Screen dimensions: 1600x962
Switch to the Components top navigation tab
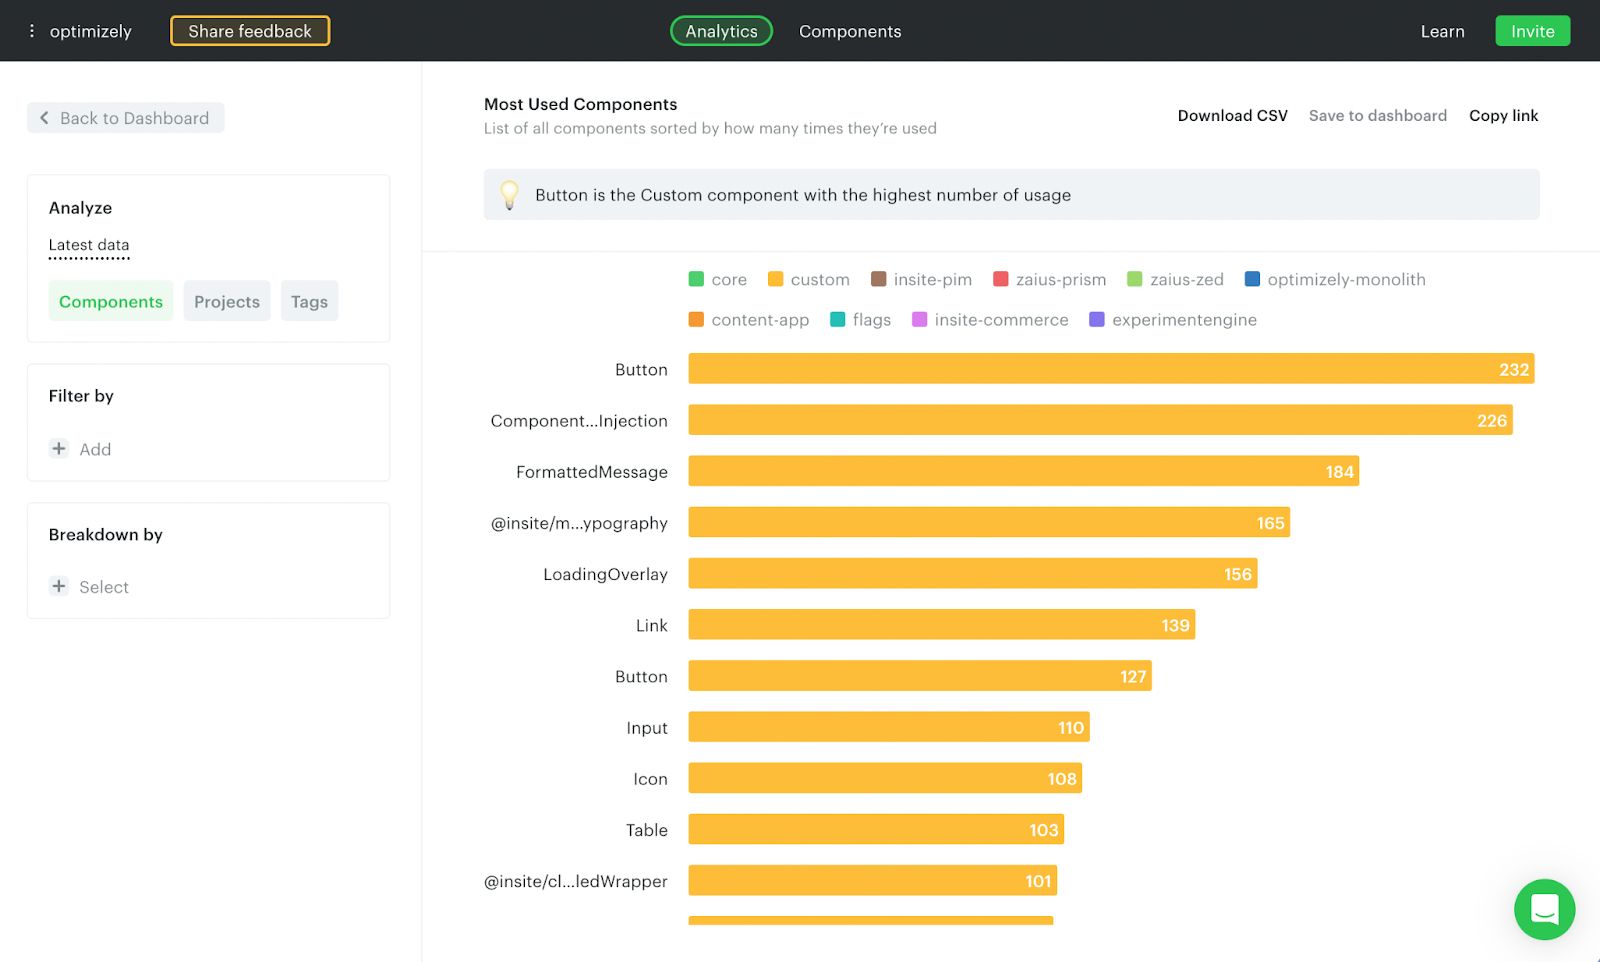pos(850,31)
